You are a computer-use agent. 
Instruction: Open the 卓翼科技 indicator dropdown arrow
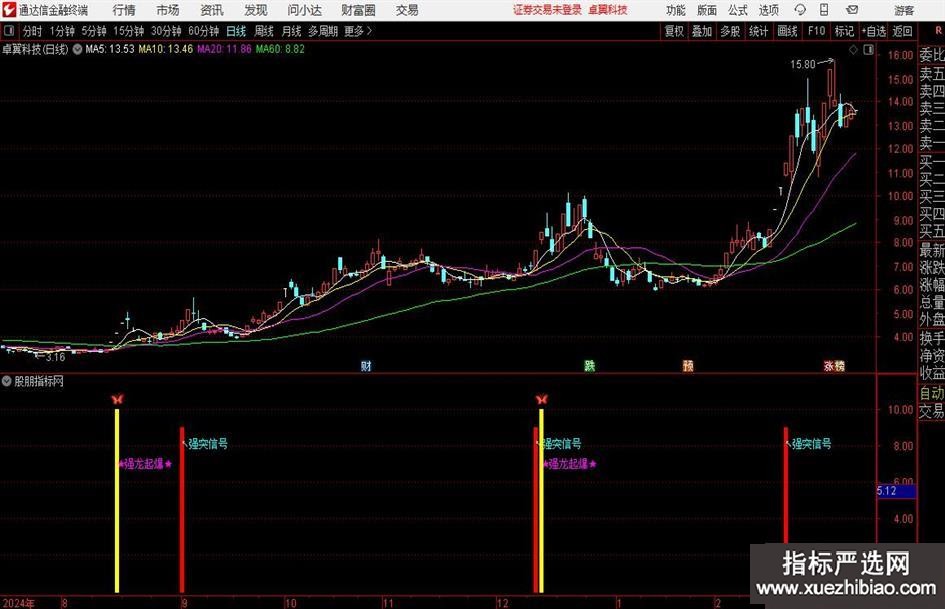click(x=77, y=49)
